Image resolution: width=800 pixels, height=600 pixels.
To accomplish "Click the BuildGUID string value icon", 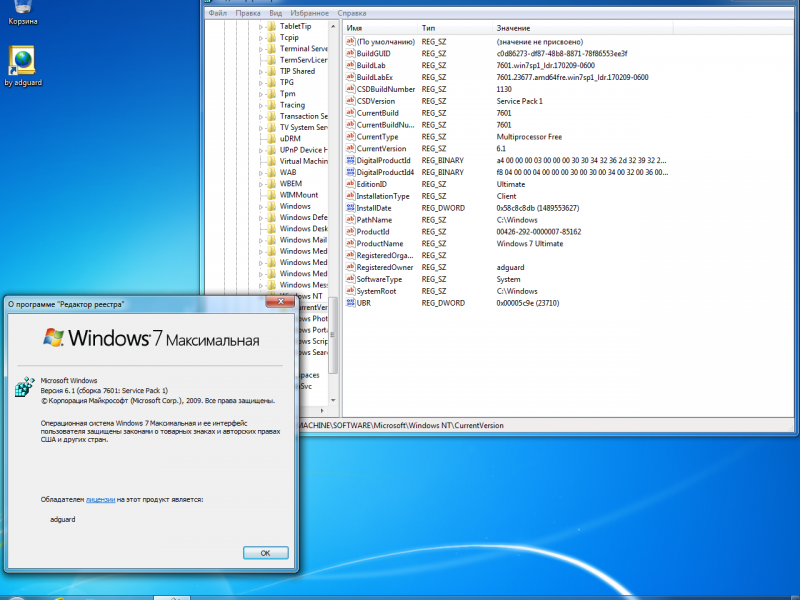I will [x=350, y=53].
